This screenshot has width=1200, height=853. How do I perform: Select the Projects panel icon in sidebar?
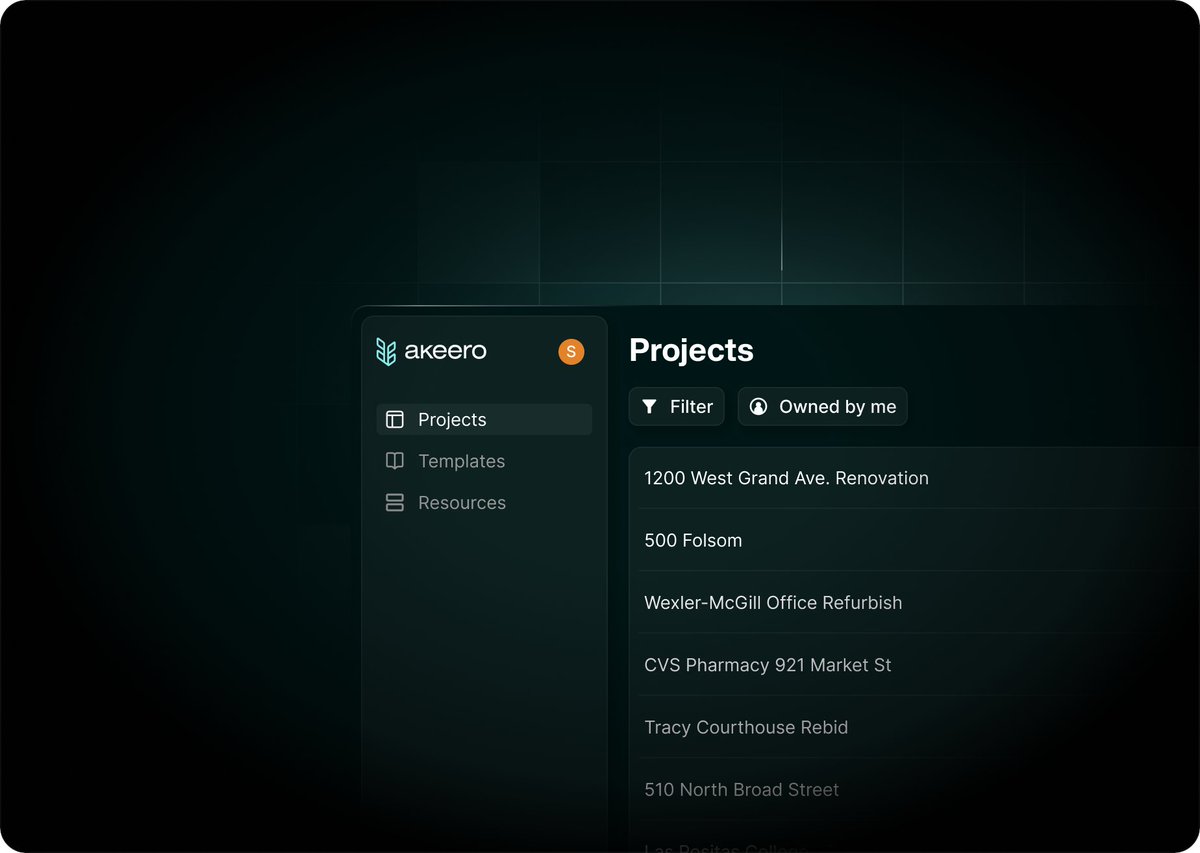(x=394, y=419)
